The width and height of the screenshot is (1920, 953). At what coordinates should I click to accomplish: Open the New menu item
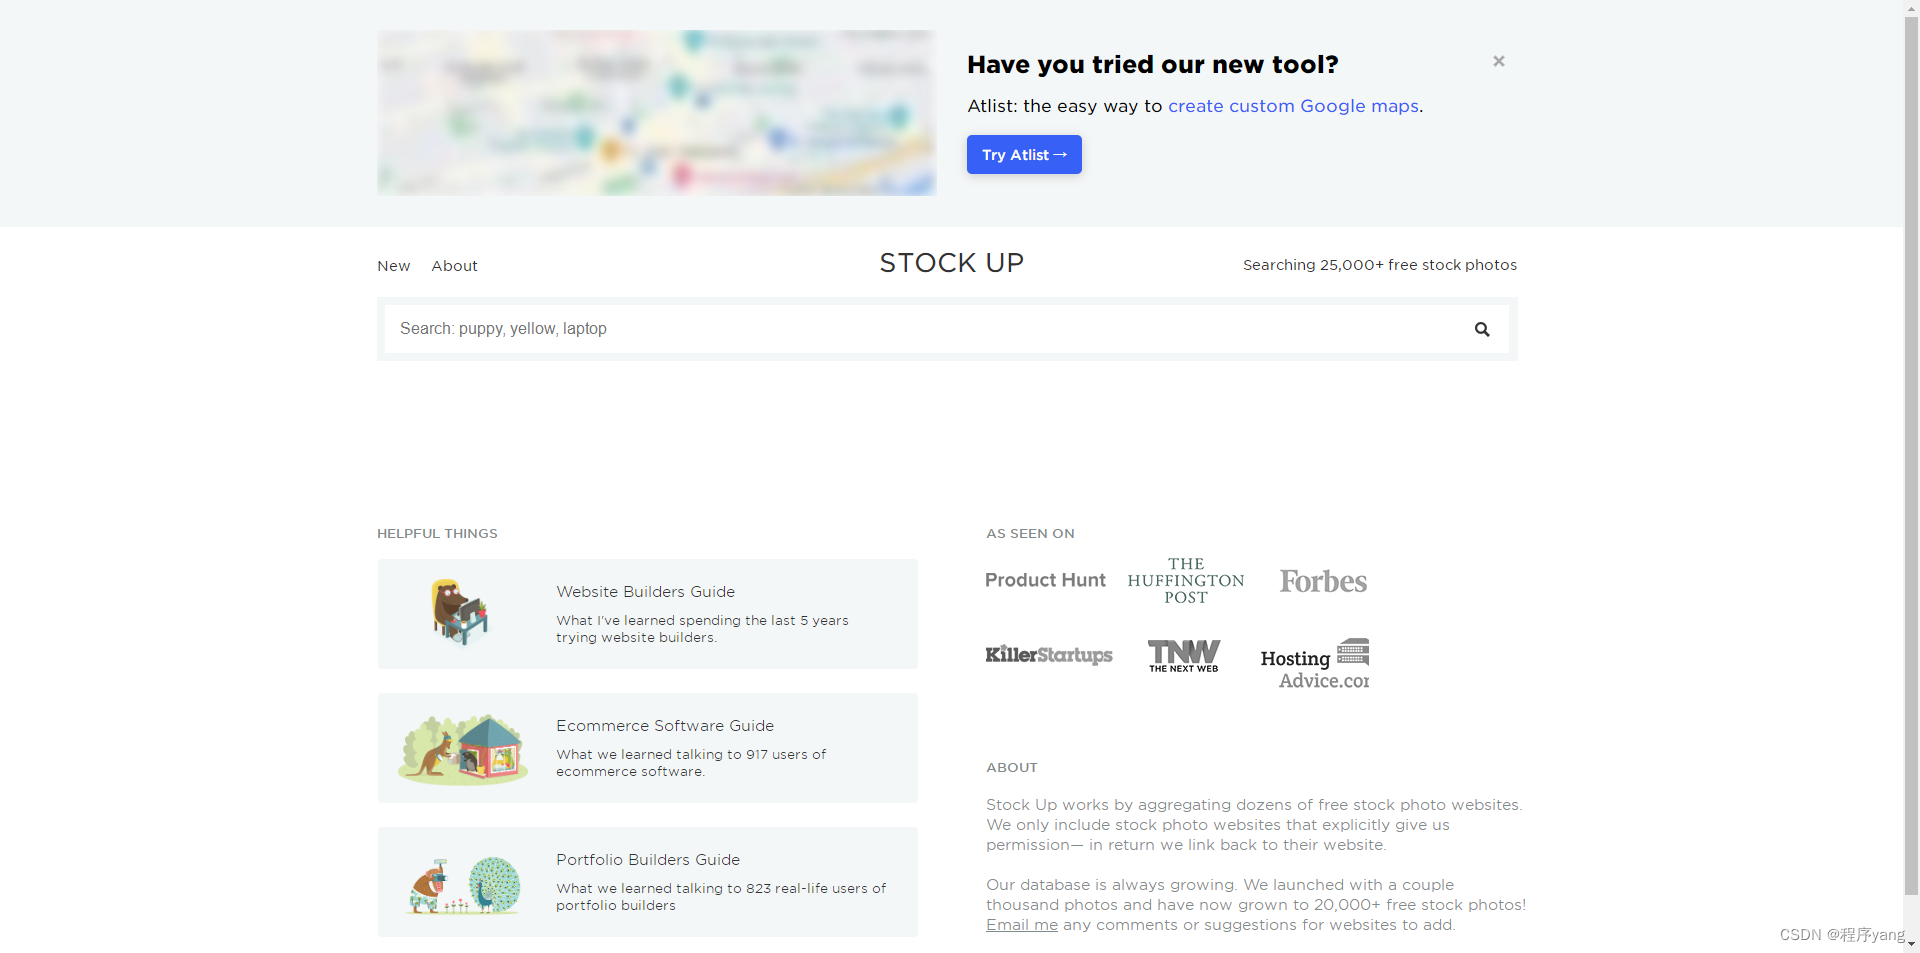(x=394, y=266)
